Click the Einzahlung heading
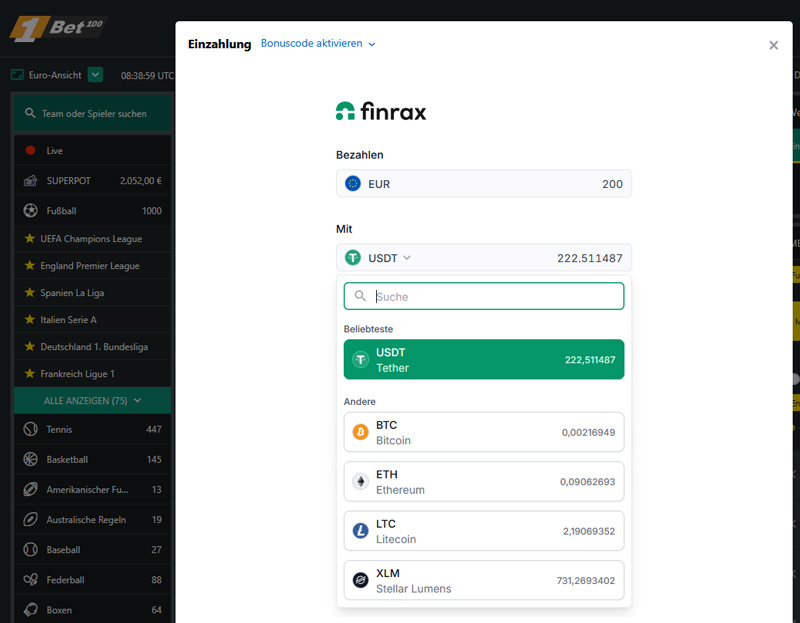Viewport: 800px width, 623px height. coord(219,44)
